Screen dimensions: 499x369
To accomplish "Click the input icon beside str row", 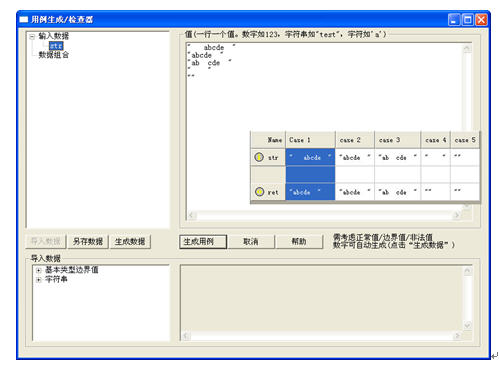I will 259,157.
